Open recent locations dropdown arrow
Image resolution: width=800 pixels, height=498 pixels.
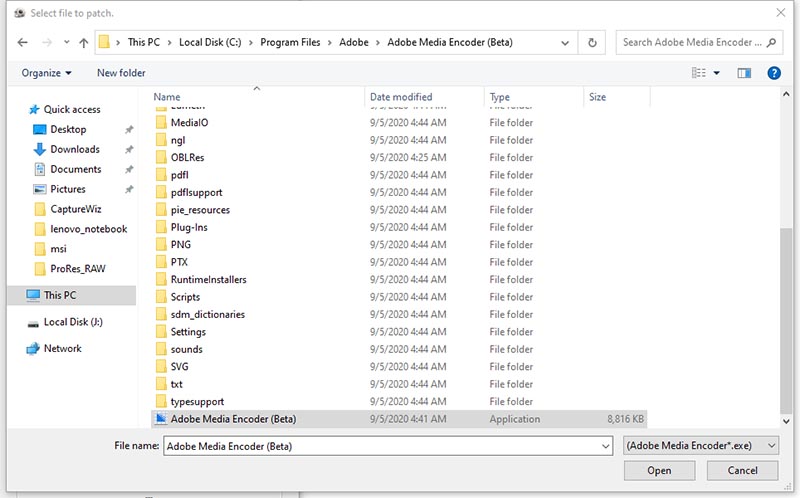pyautogui.click(x=66, y=42)
